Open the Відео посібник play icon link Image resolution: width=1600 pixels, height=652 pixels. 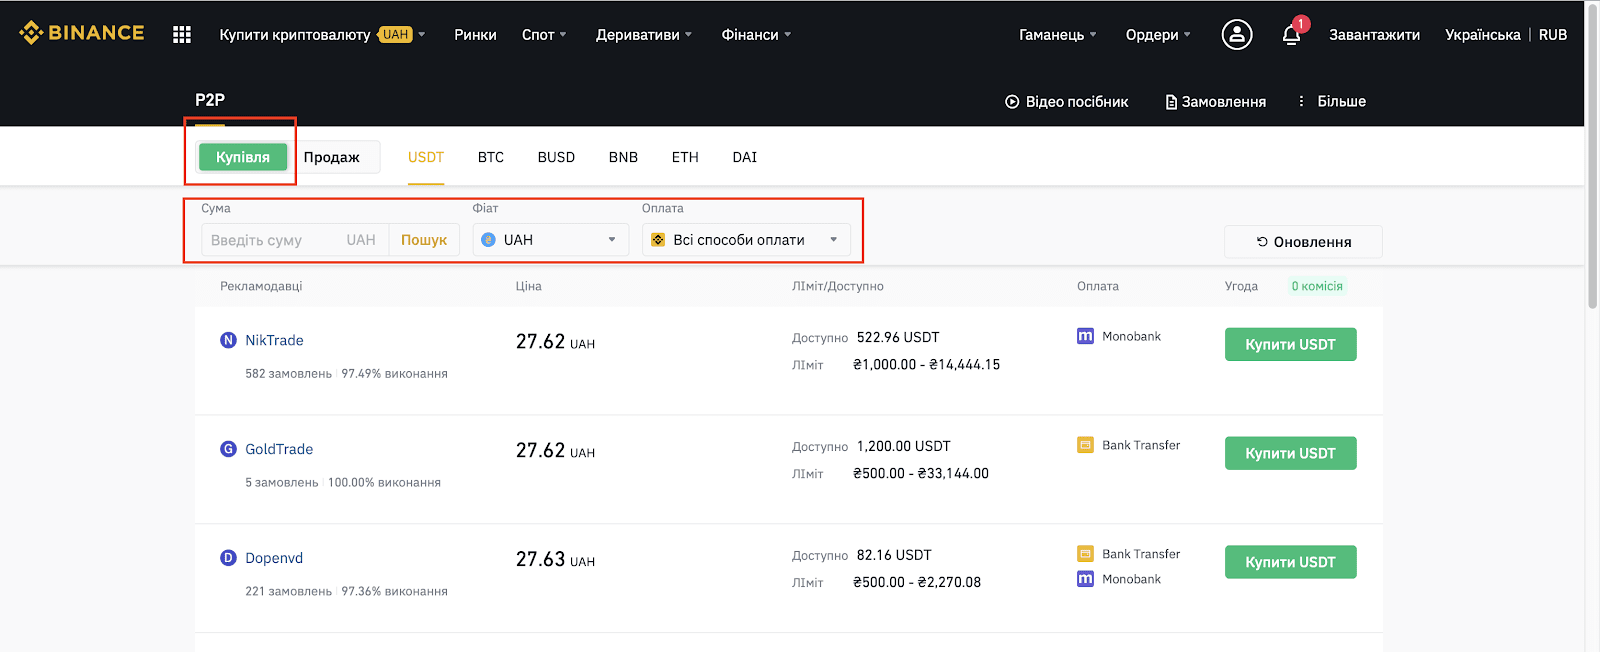tap(1012, 102)
